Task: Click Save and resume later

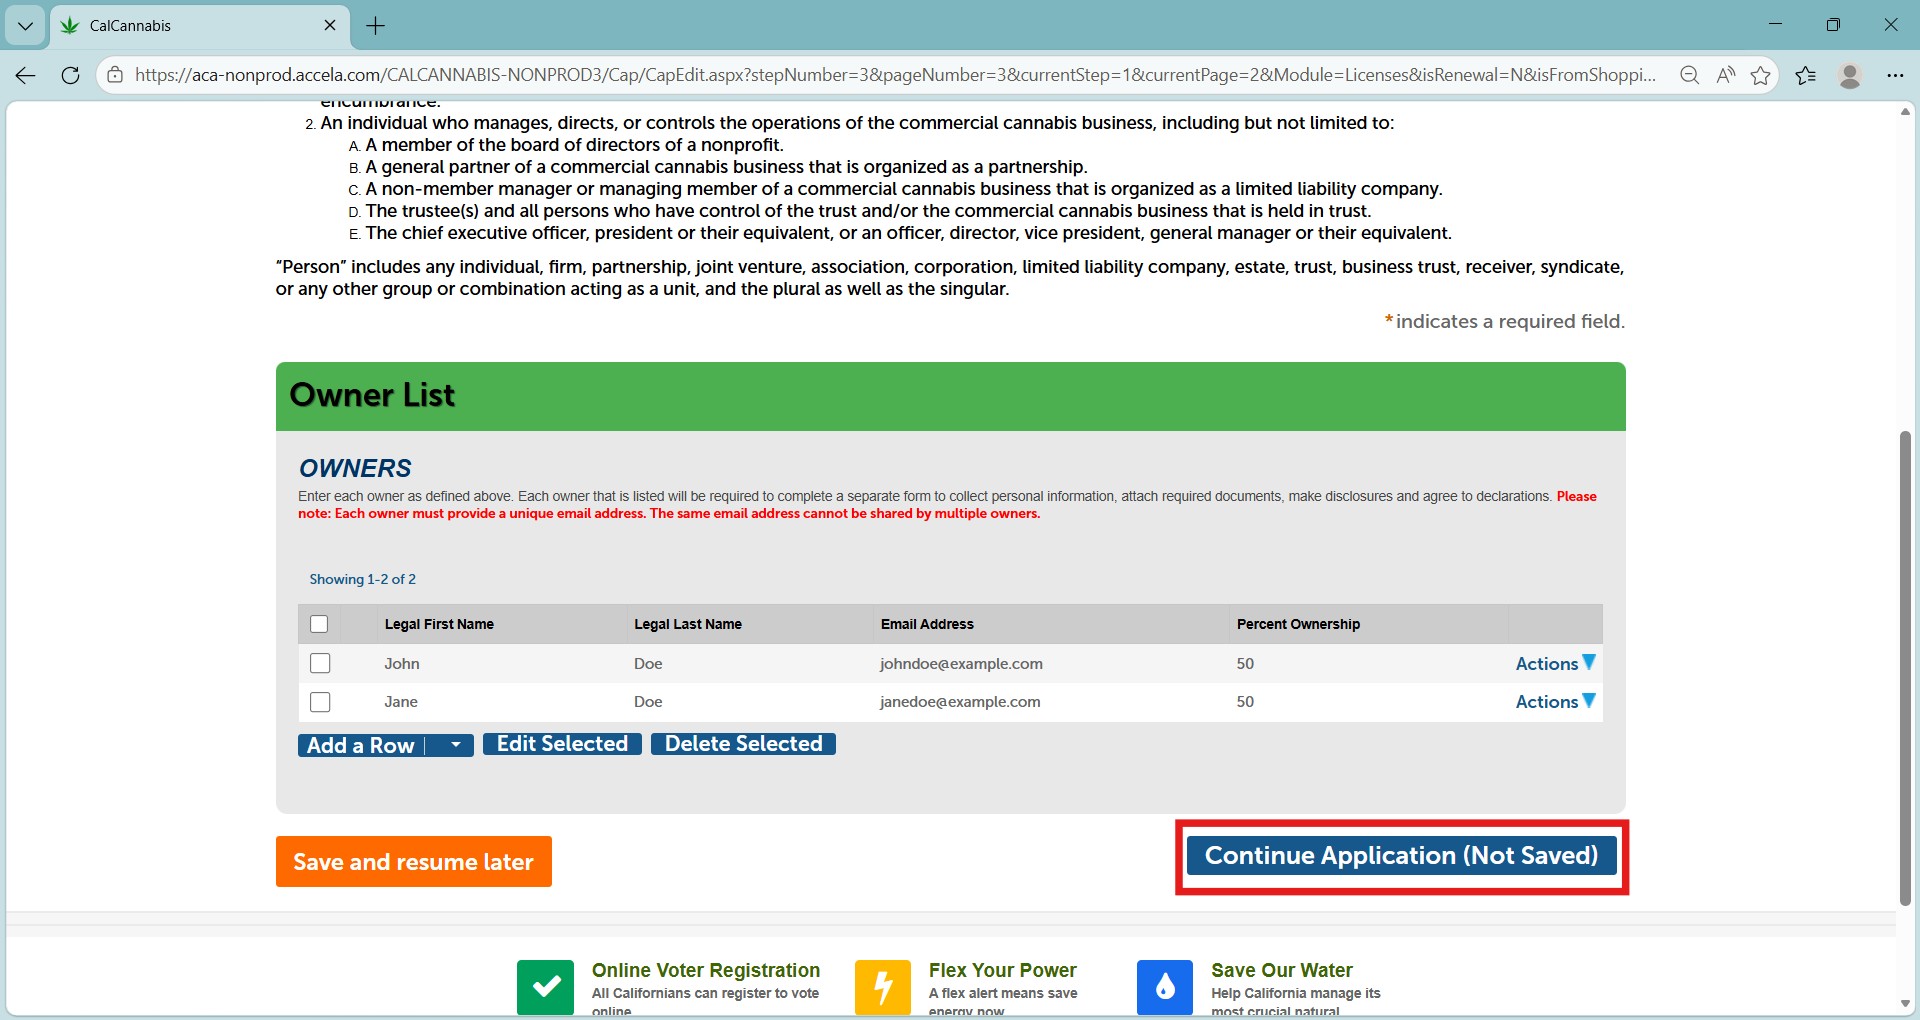Action: tap(414, 862)
